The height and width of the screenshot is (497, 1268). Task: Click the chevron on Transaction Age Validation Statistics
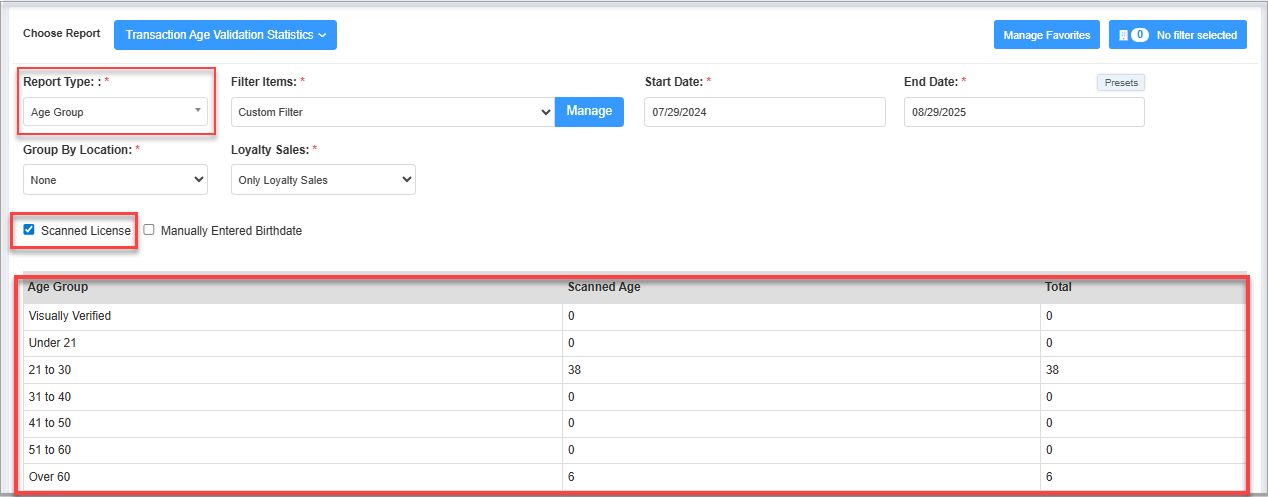pos(322,35)
